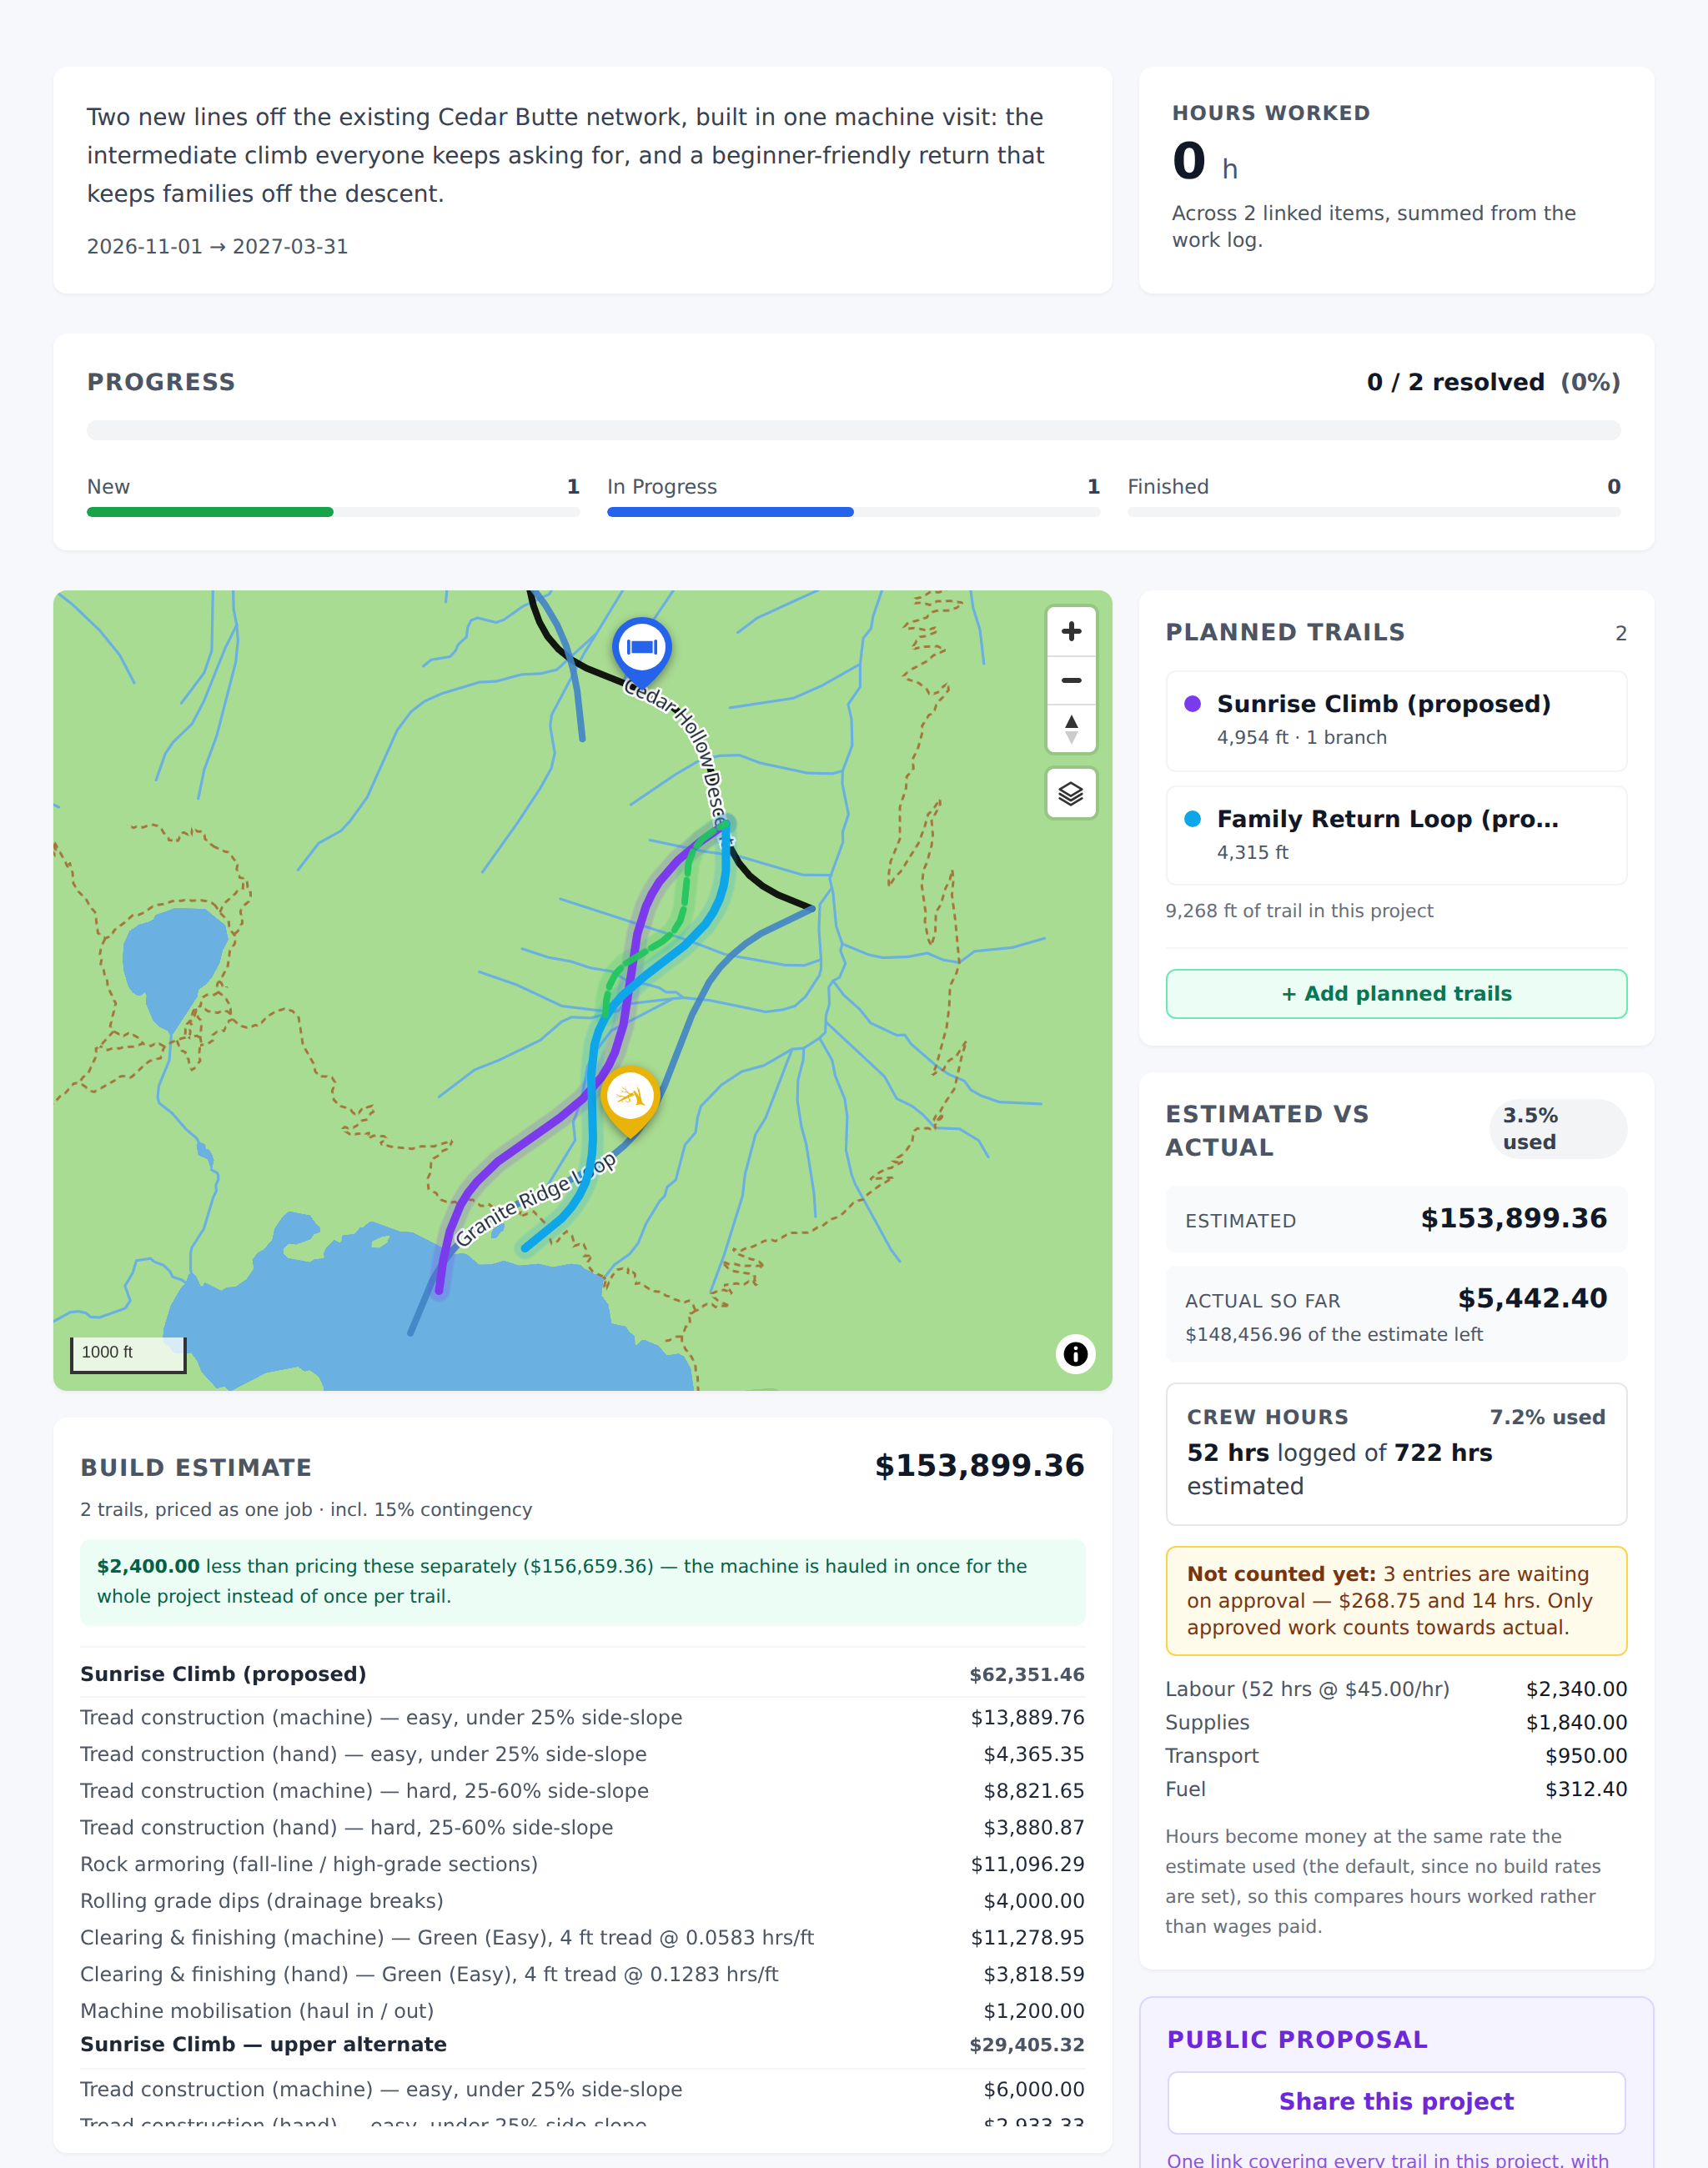Click Add planned trails button
1708x2168 pixels.
1396,994
